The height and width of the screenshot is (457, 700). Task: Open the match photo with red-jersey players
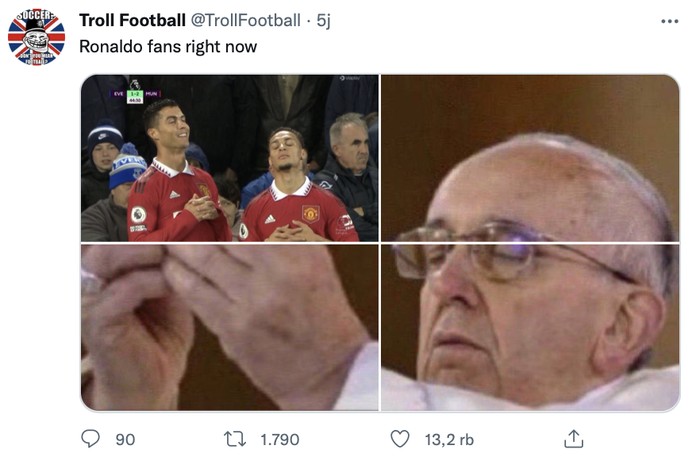pos(229,158)
